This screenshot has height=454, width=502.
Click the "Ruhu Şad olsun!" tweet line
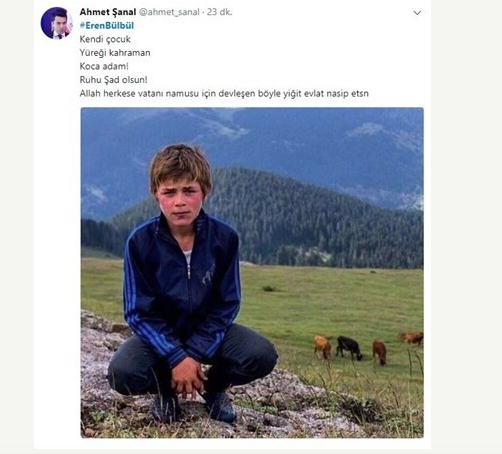[x=113, y=80]
